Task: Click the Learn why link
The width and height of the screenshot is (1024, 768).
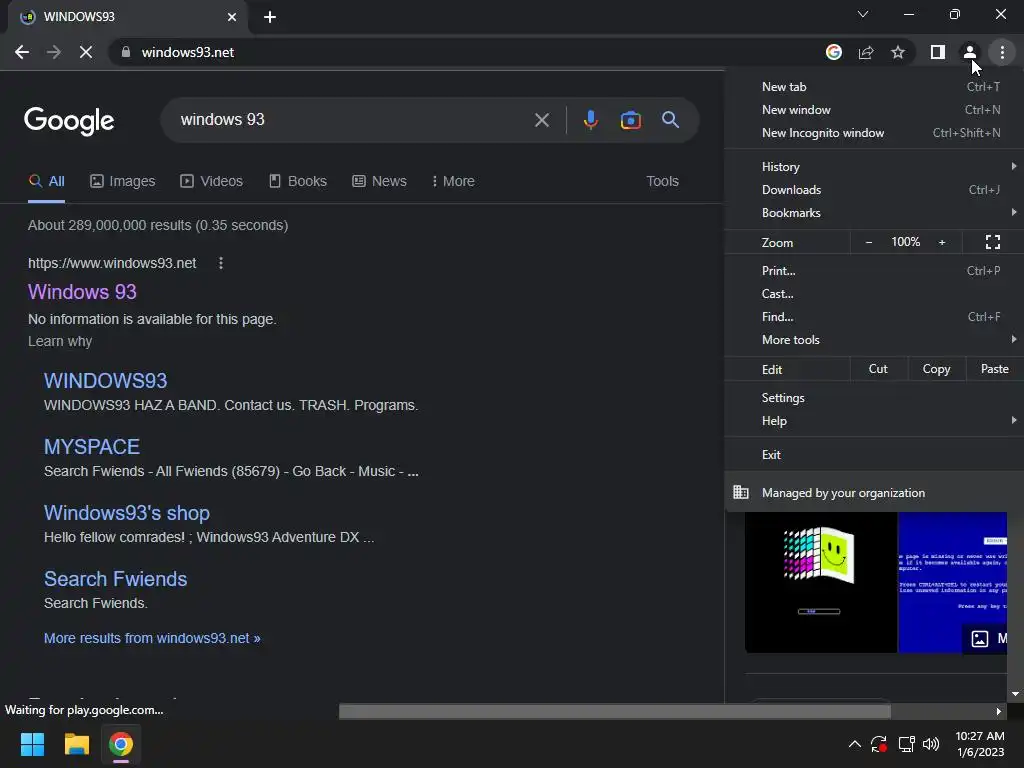Action: point(60,342)
